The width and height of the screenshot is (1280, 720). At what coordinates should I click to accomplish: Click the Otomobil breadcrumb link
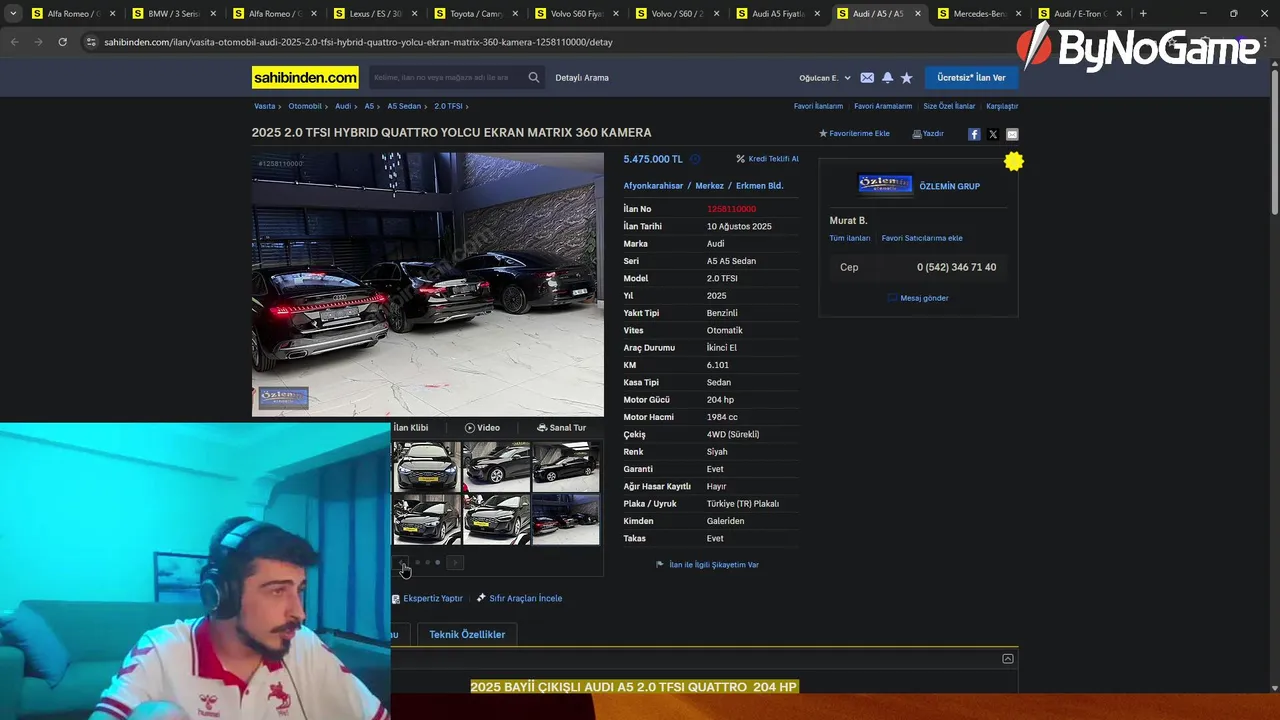pyautogui.click(x=305, y=106)
